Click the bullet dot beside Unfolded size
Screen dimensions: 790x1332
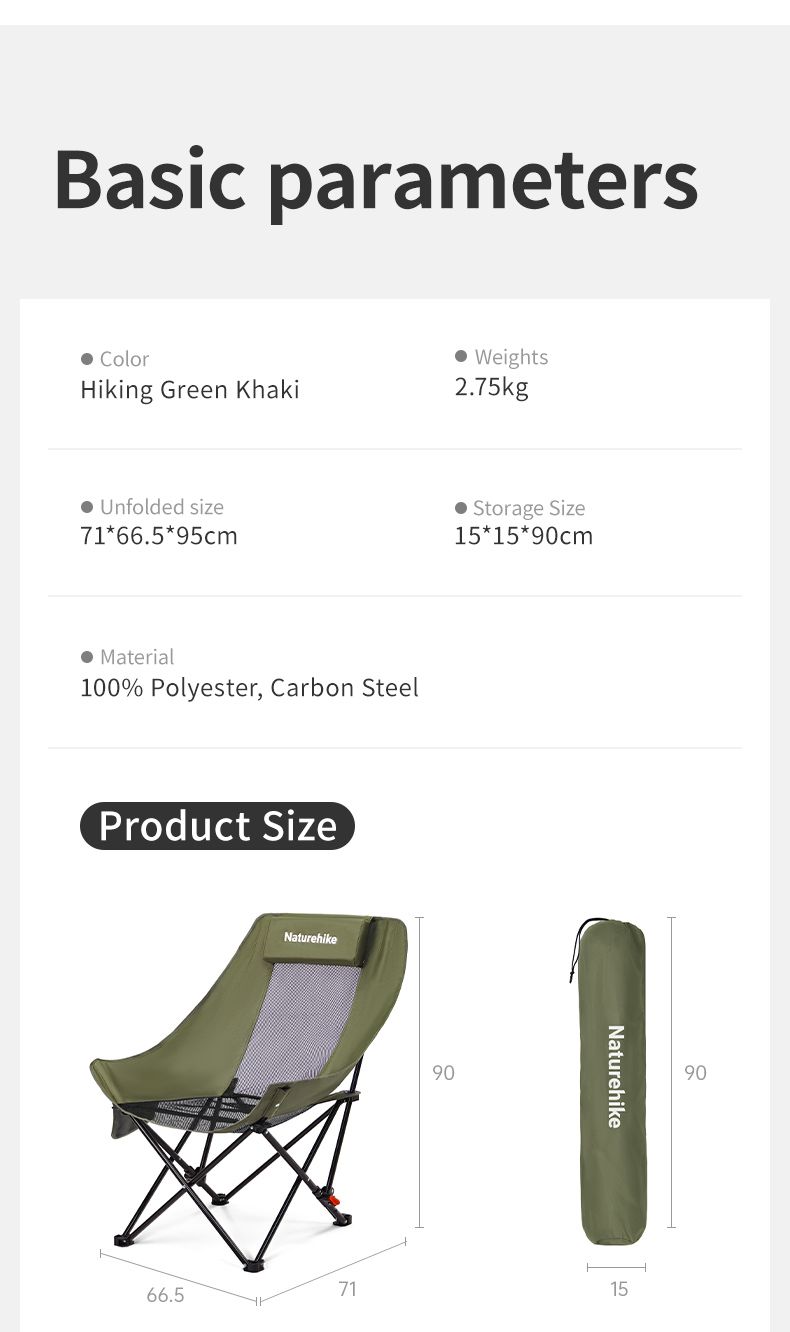pos(87,507)
